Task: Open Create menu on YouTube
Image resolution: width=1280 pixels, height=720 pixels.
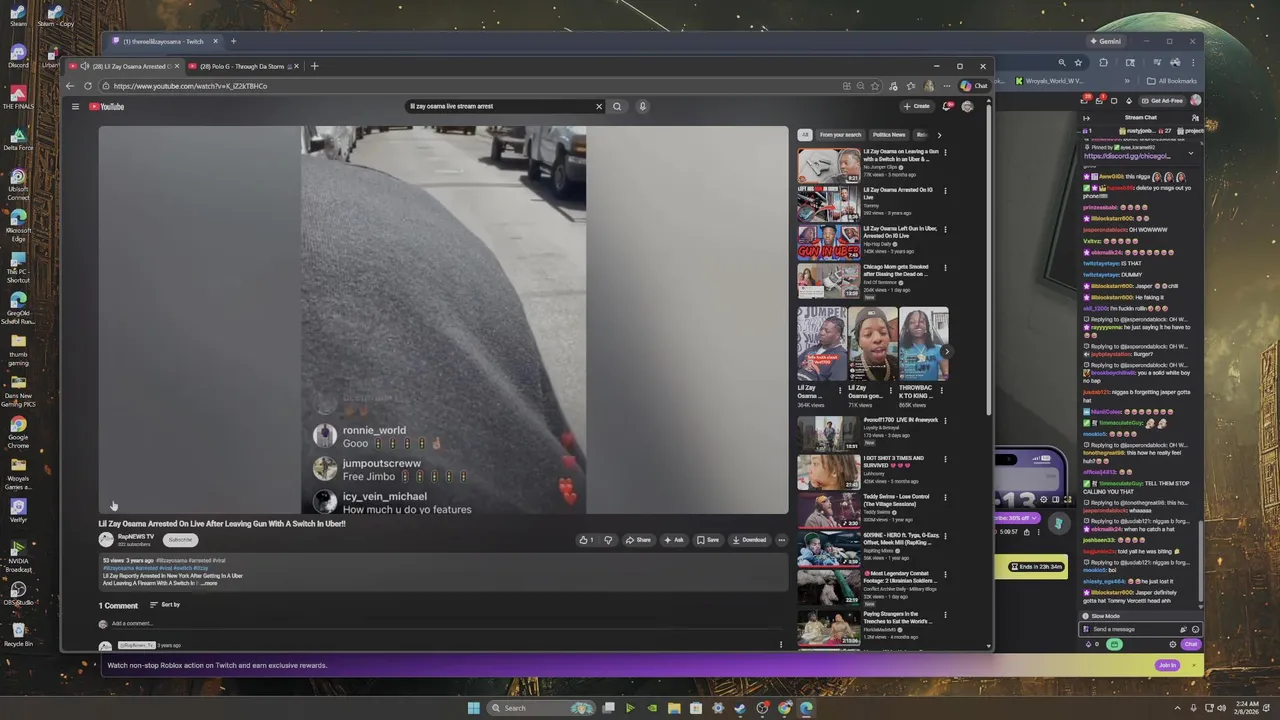Action: click(x=916, y=106)
